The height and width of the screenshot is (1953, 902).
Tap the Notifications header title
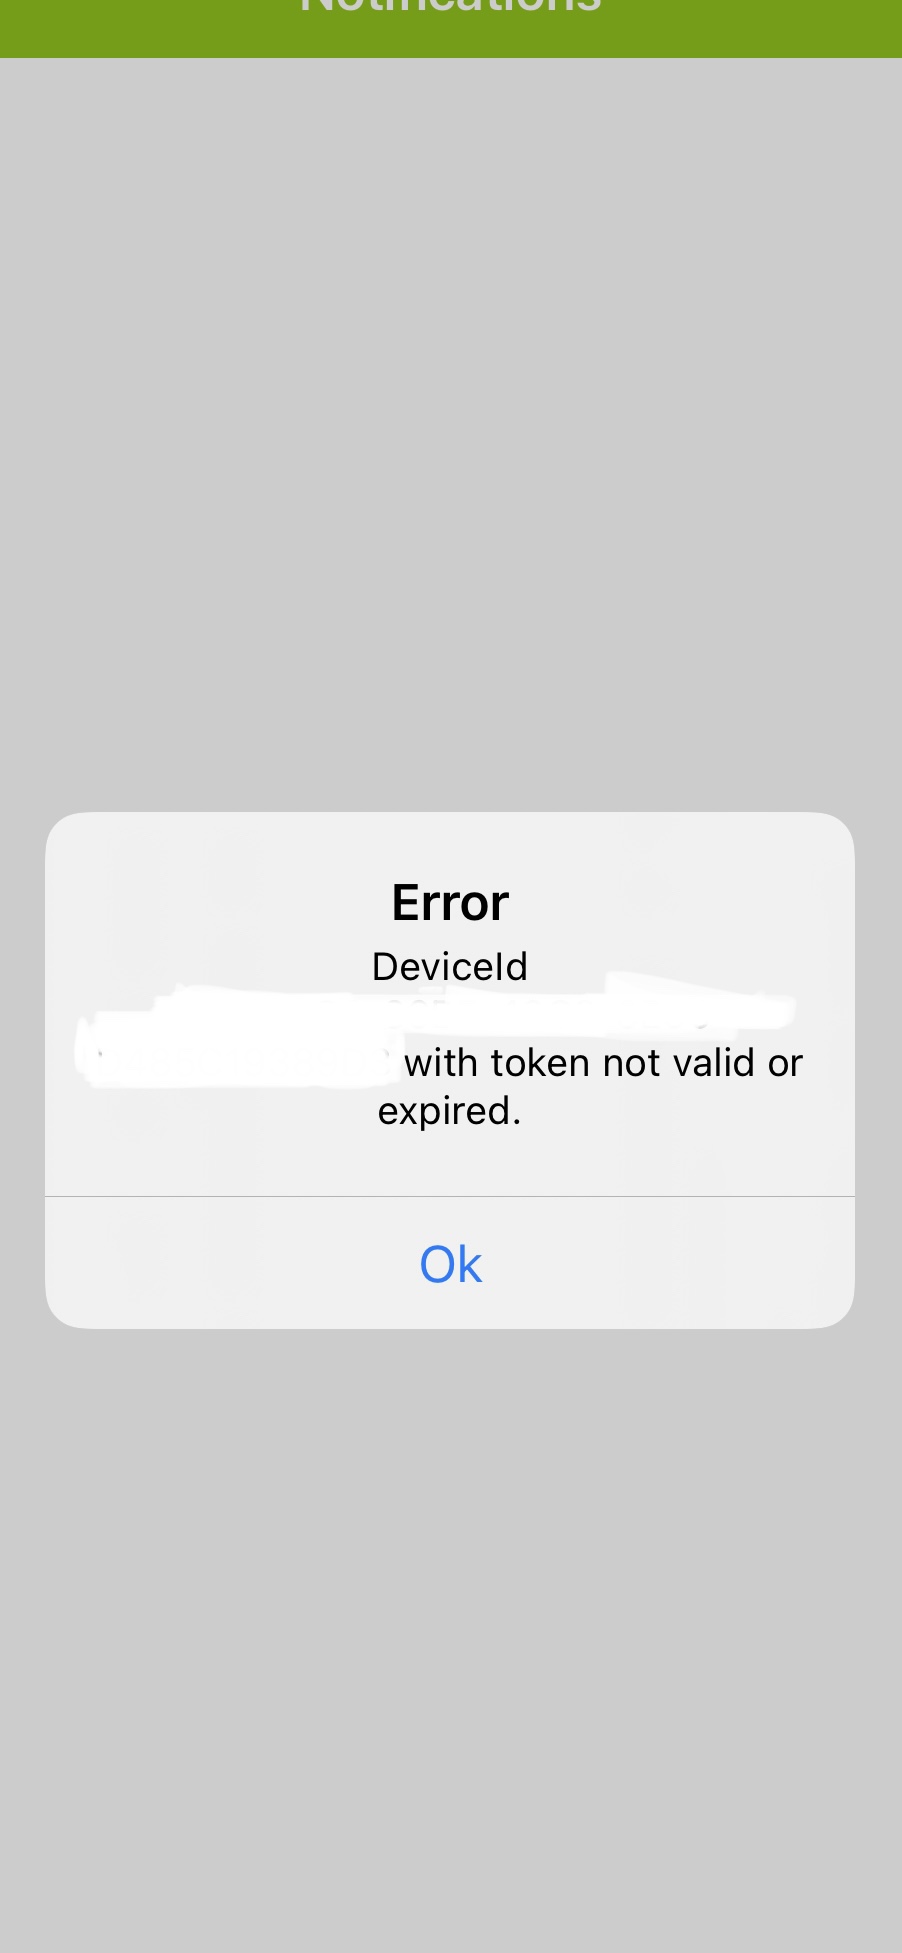coord(450,6)
